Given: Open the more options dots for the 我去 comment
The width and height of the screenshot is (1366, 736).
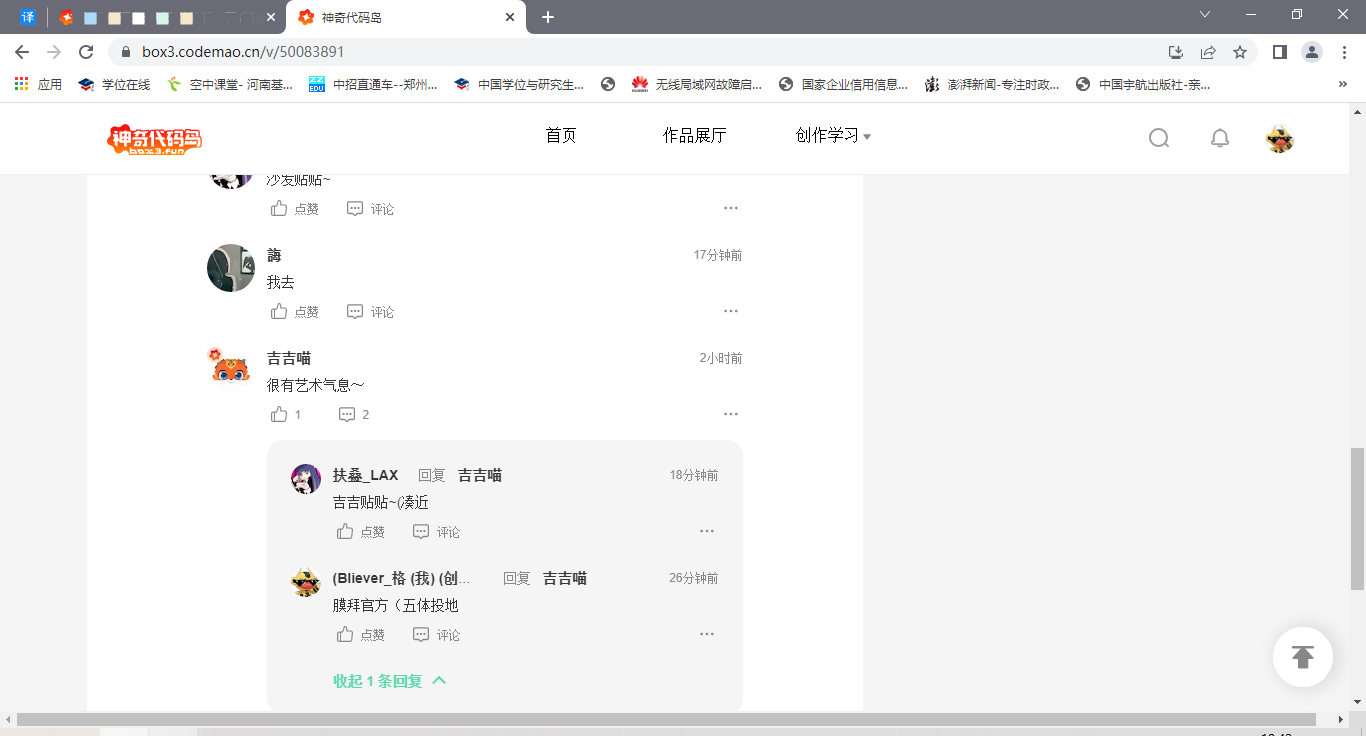Looking at the screenshot, I should (x=731, y=311).
